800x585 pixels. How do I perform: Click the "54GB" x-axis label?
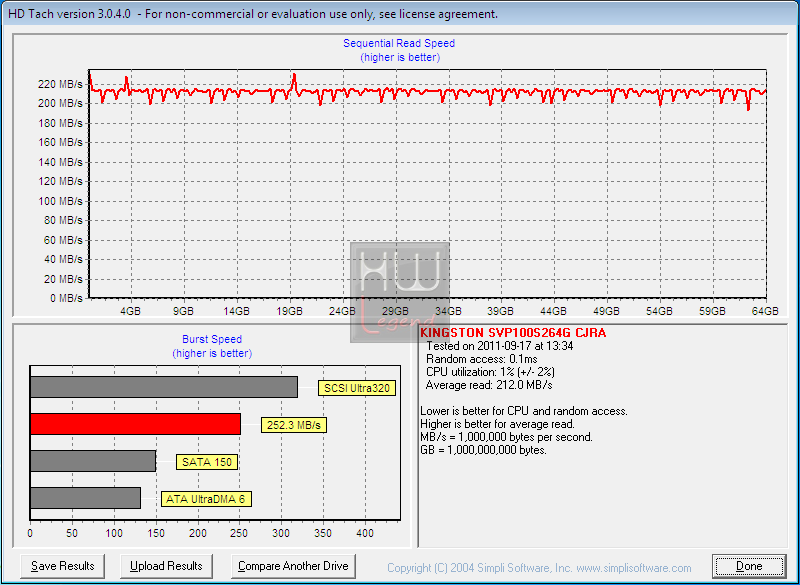pos(660,311)
